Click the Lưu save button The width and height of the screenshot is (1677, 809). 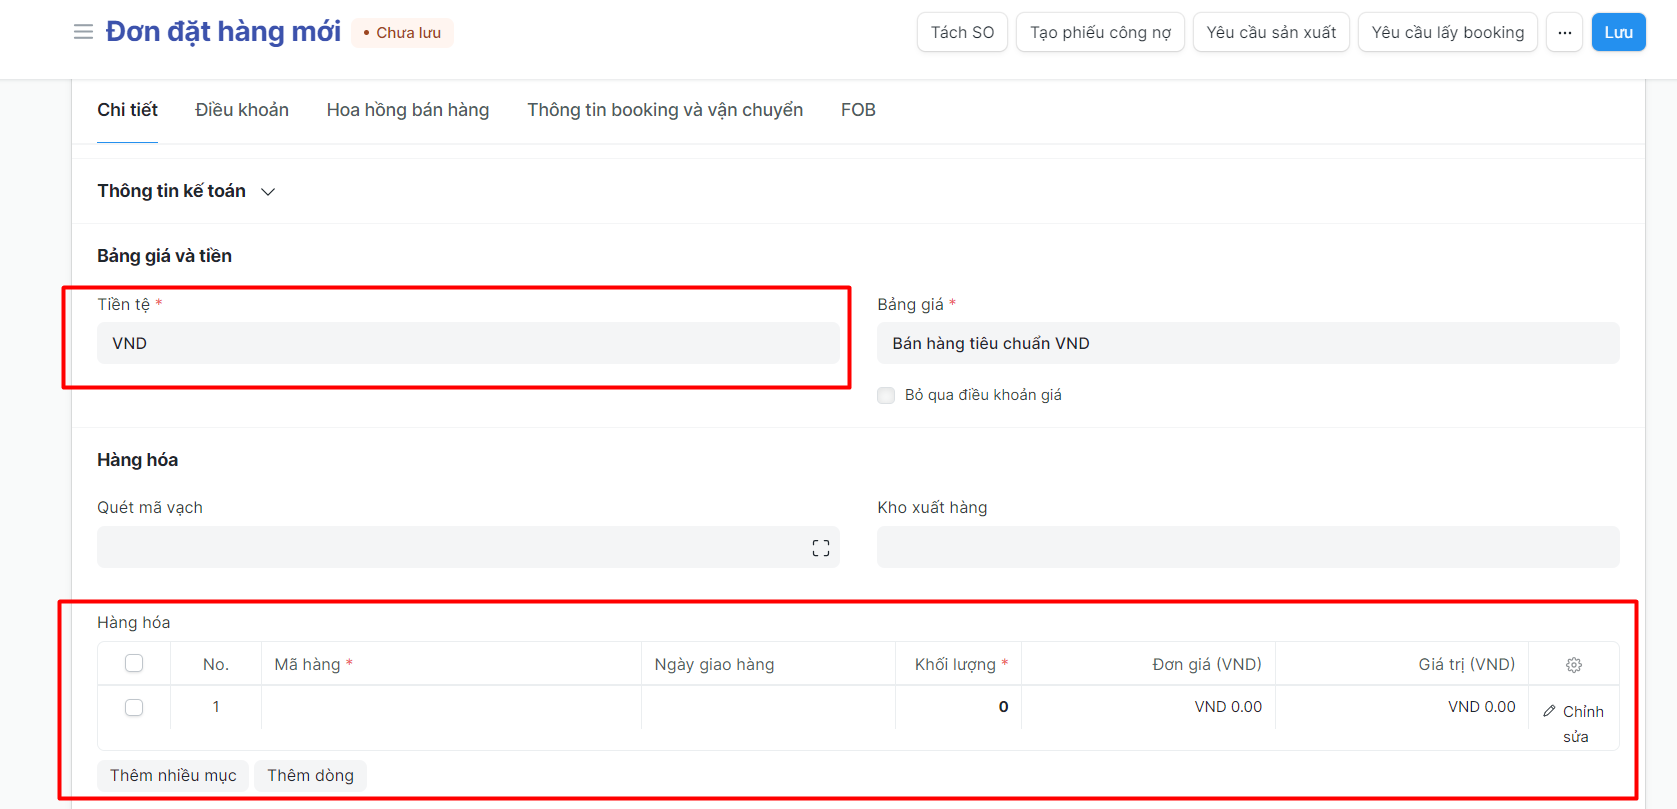tap(1617, 32)
